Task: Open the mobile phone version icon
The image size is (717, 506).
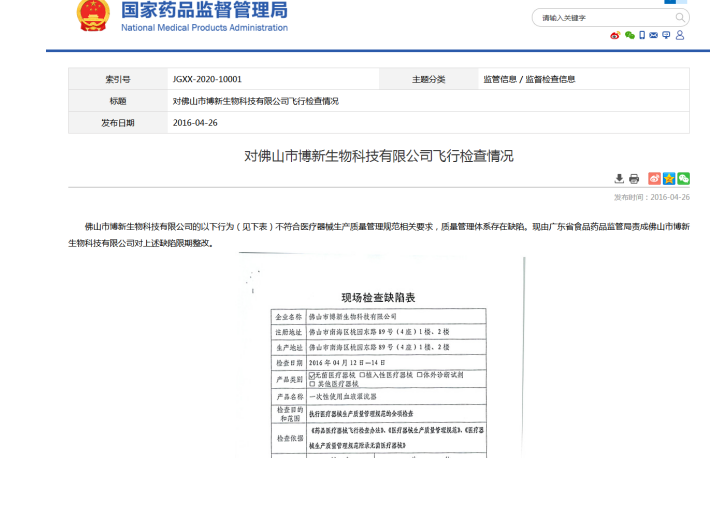Action: [642, 35]
